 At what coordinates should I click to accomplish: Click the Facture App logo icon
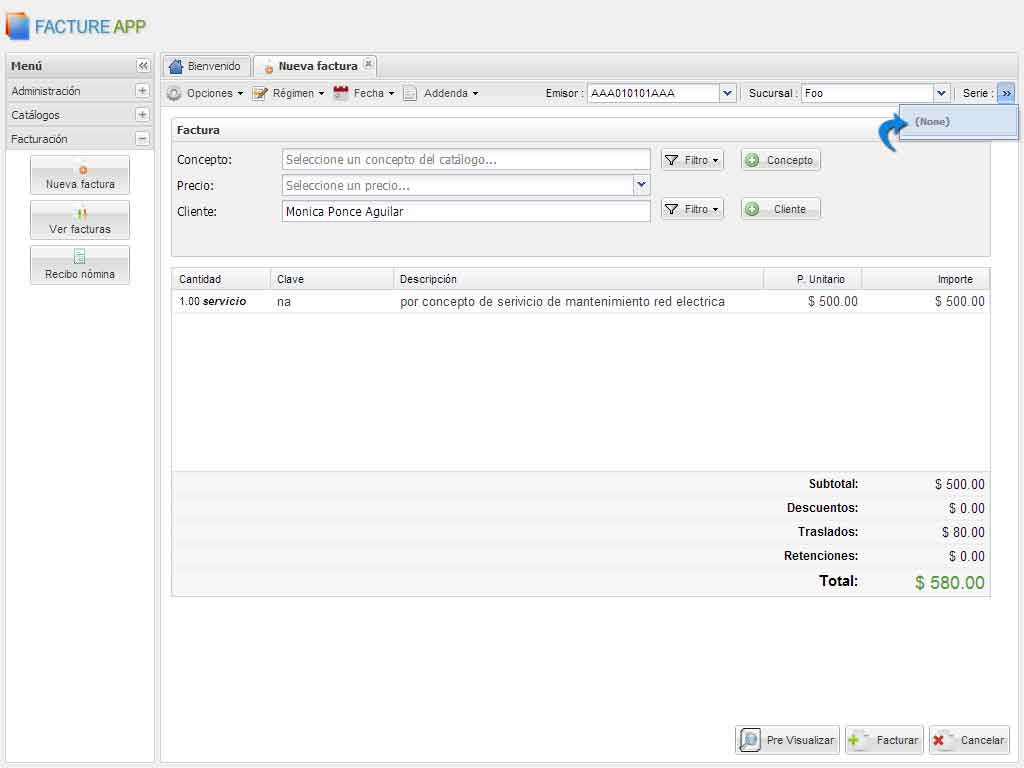coord(18,26)
